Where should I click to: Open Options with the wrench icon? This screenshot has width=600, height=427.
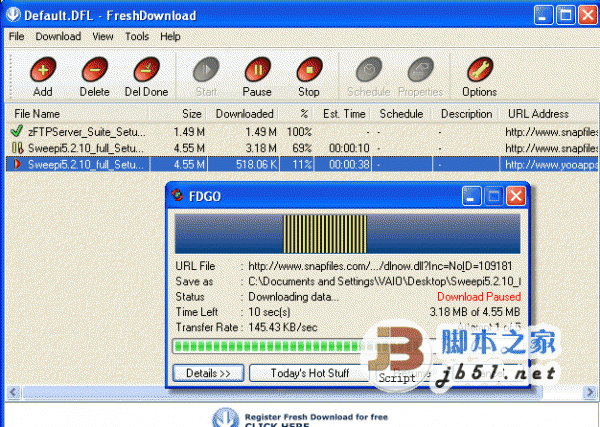coord(480,70)
